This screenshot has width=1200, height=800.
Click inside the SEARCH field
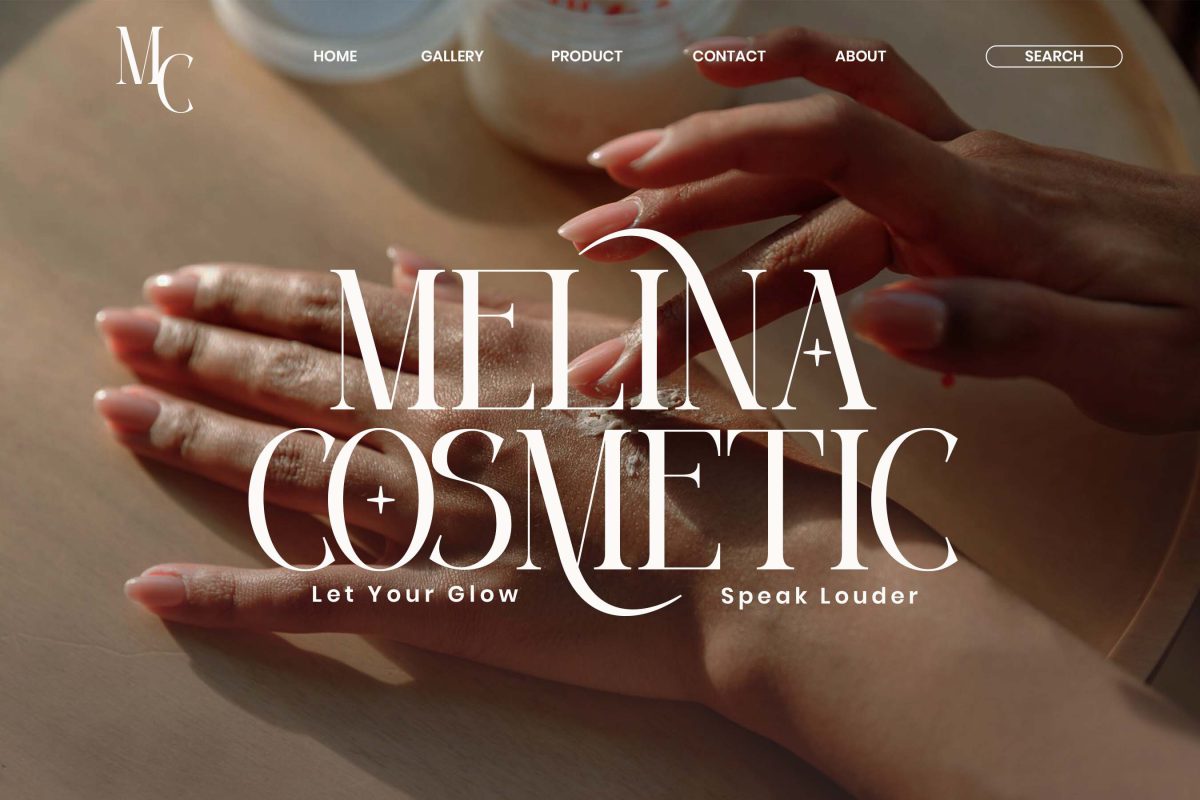[1054, 56]
